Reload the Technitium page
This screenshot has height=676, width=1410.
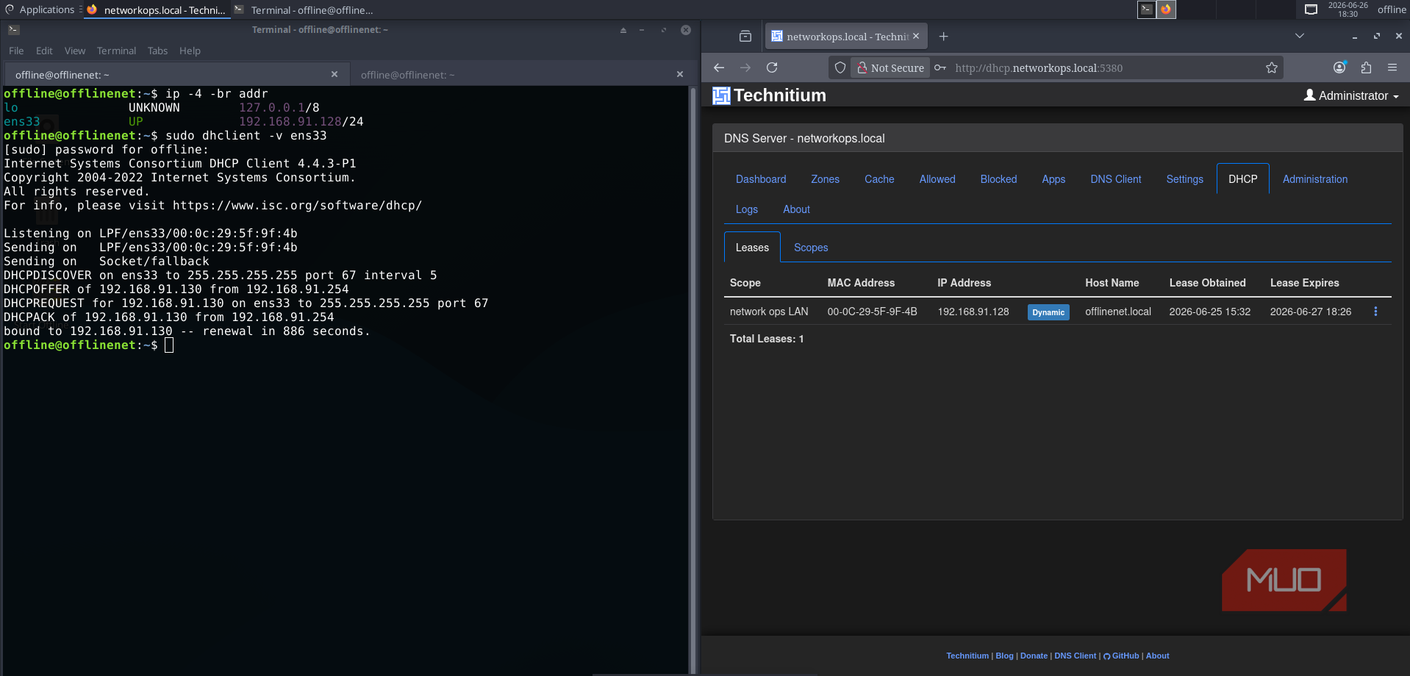coord(772,67)
